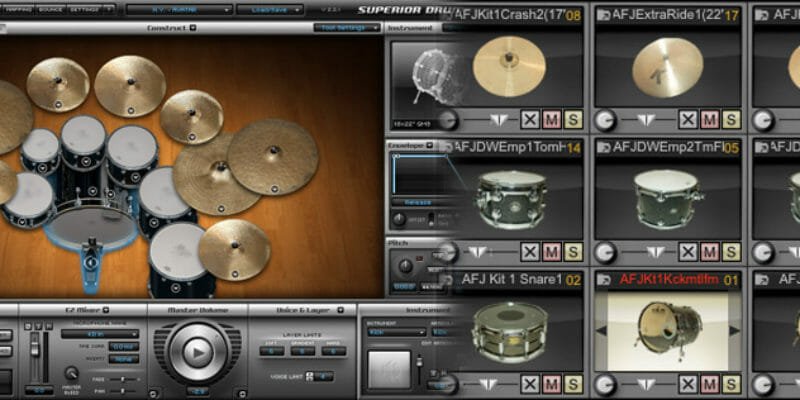Image resolution: width=800 pixels, height=400 pixels.
Task: Click pan marker on AFJExtraRide1 slot
Action: 646,120
